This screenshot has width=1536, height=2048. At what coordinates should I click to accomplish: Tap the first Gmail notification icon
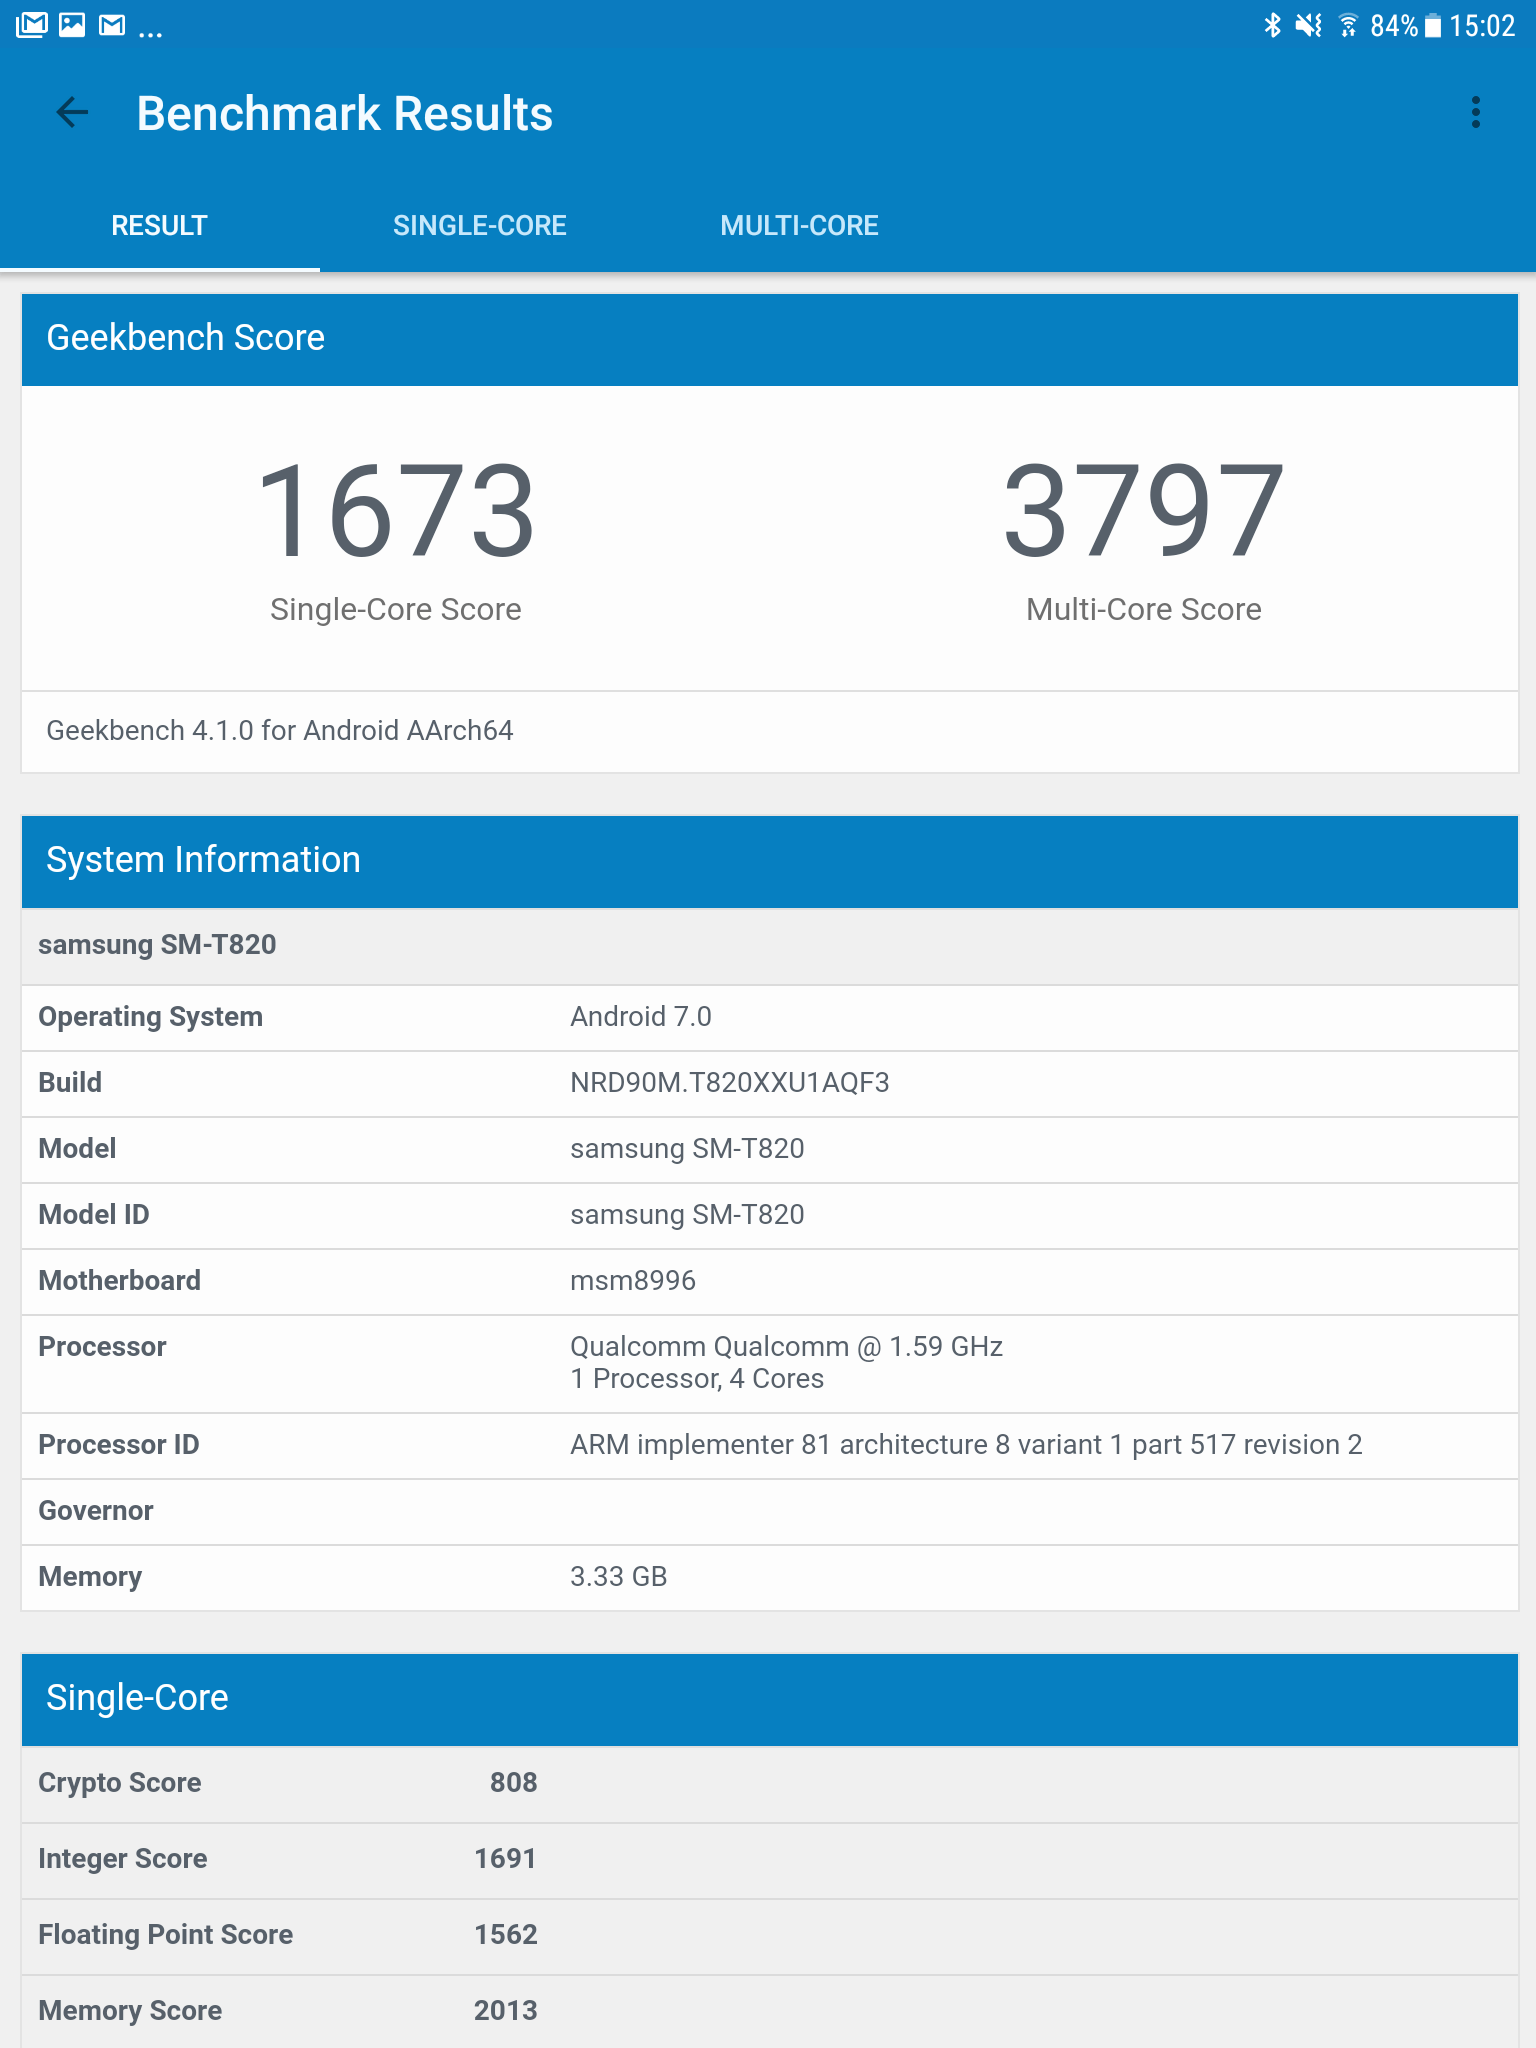click(x=31, y=24)
